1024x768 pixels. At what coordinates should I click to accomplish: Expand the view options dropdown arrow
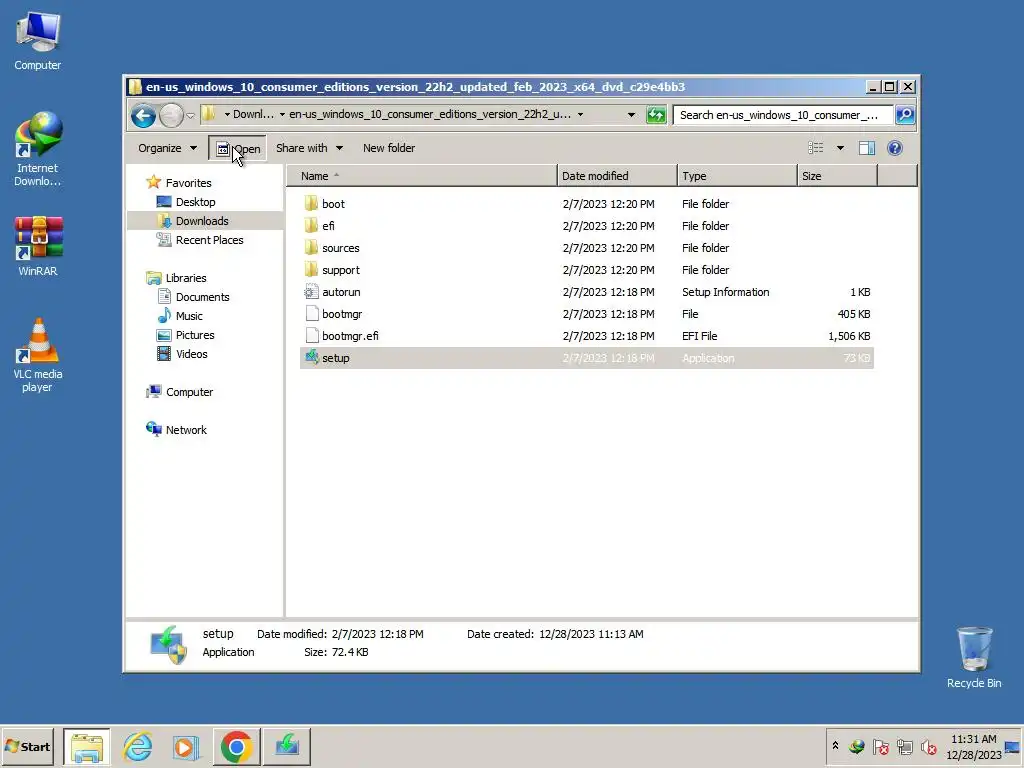pyautogui.click(x=840, y=148)
